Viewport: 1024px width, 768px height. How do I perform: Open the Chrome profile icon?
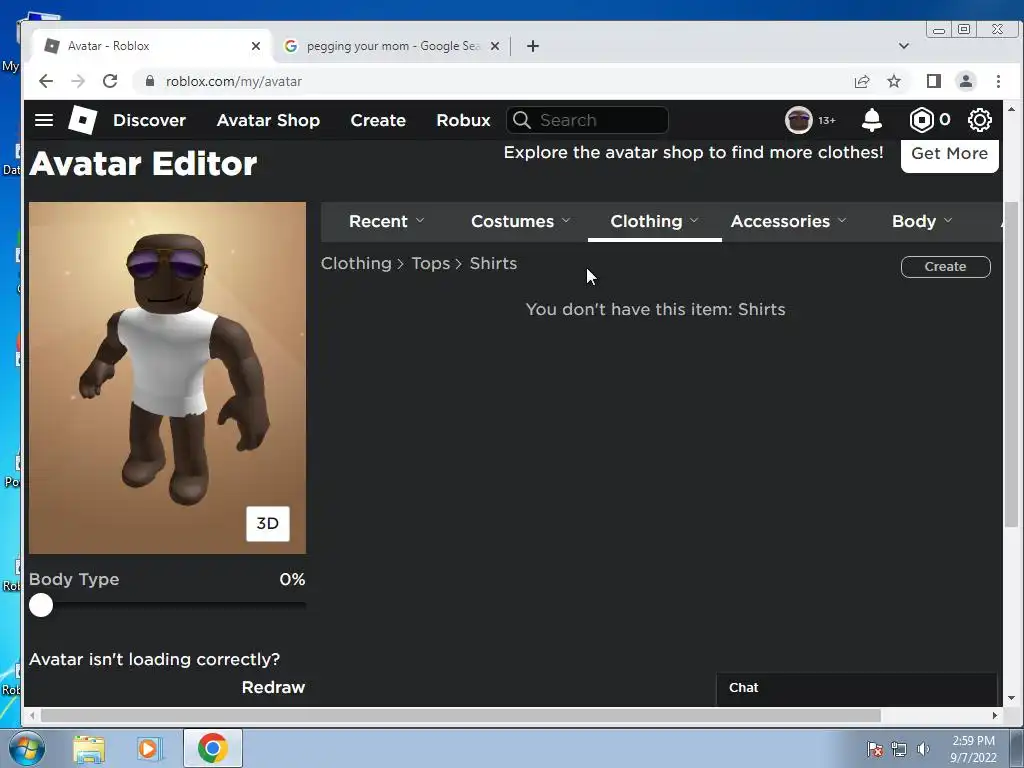coord(966,81)
